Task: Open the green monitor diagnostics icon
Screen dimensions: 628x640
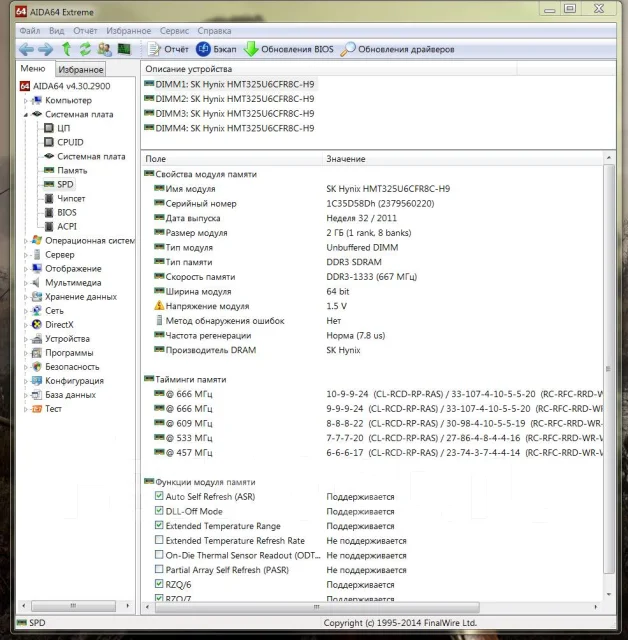Action: [x=124, y=49]
